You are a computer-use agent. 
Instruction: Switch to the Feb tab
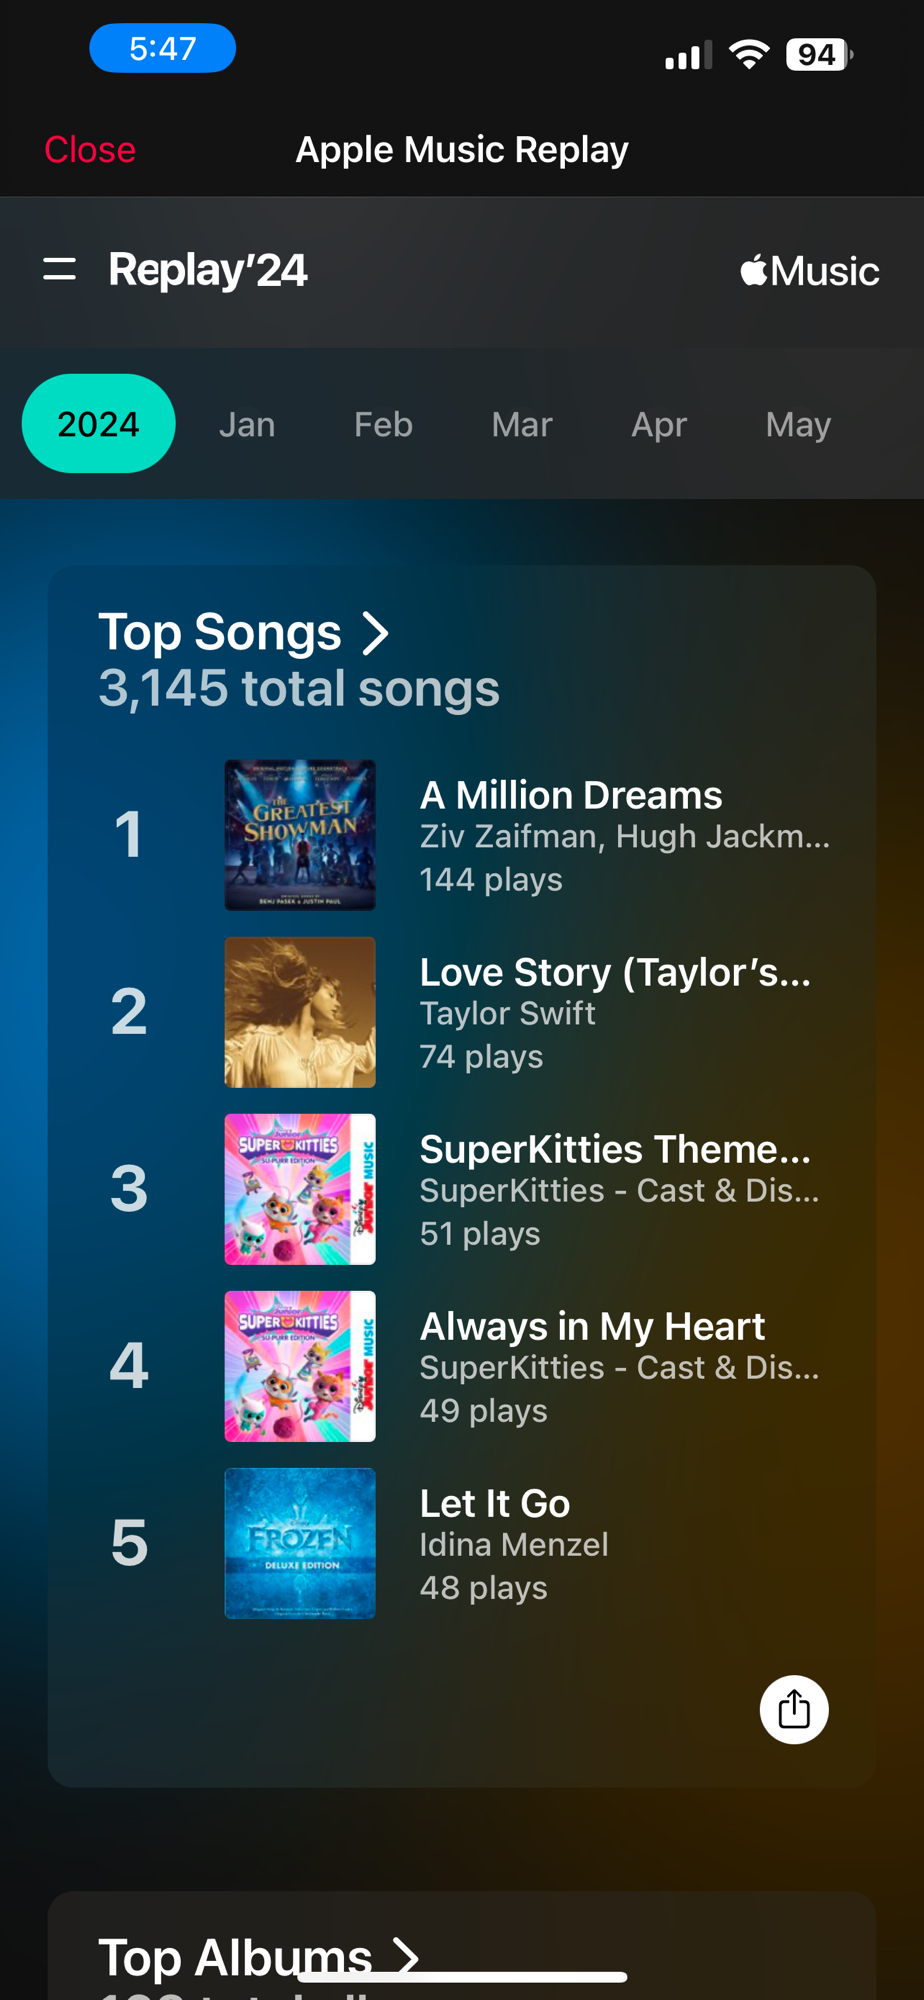(383, 425)
